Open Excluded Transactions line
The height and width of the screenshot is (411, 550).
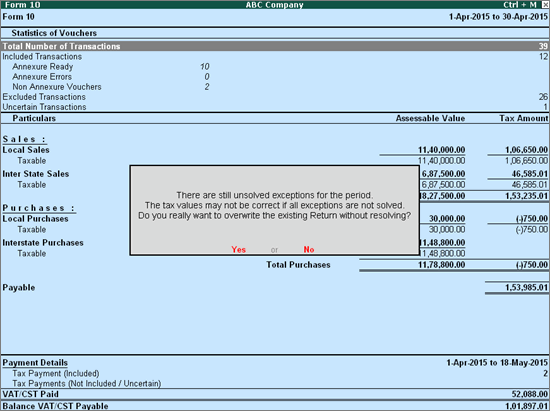275,97
